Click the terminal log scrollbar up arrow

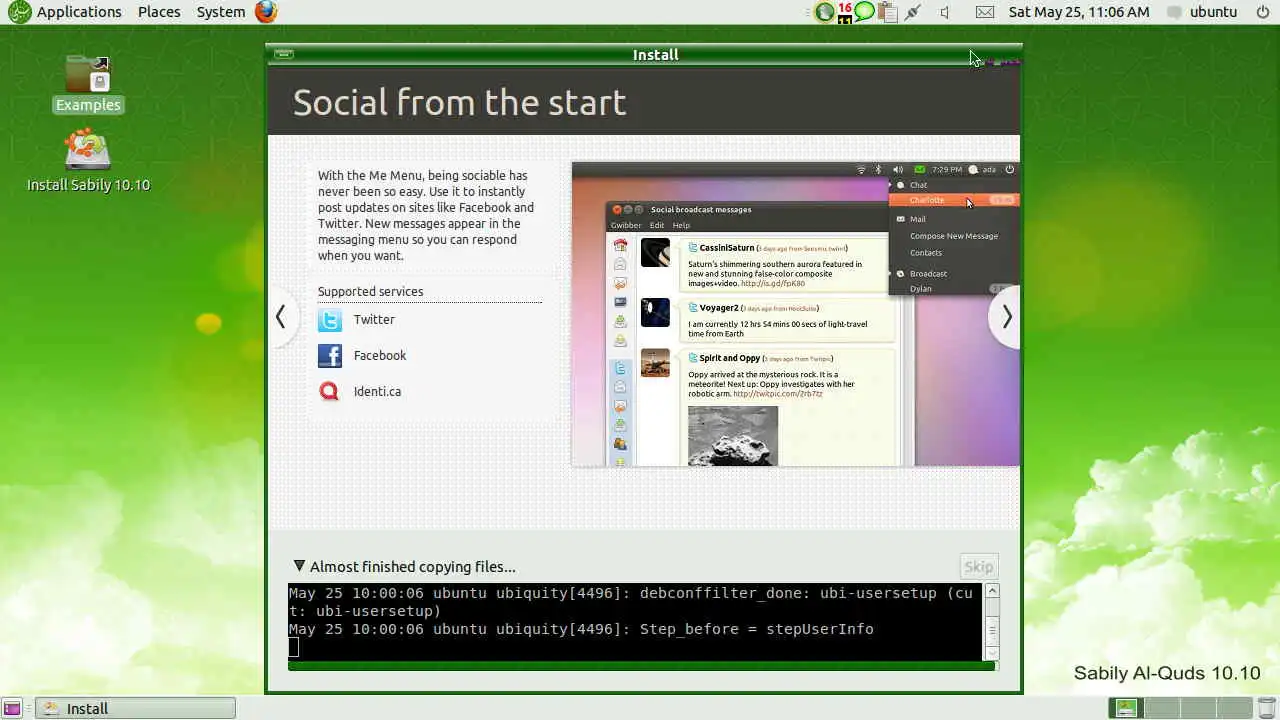pos(992,591)
